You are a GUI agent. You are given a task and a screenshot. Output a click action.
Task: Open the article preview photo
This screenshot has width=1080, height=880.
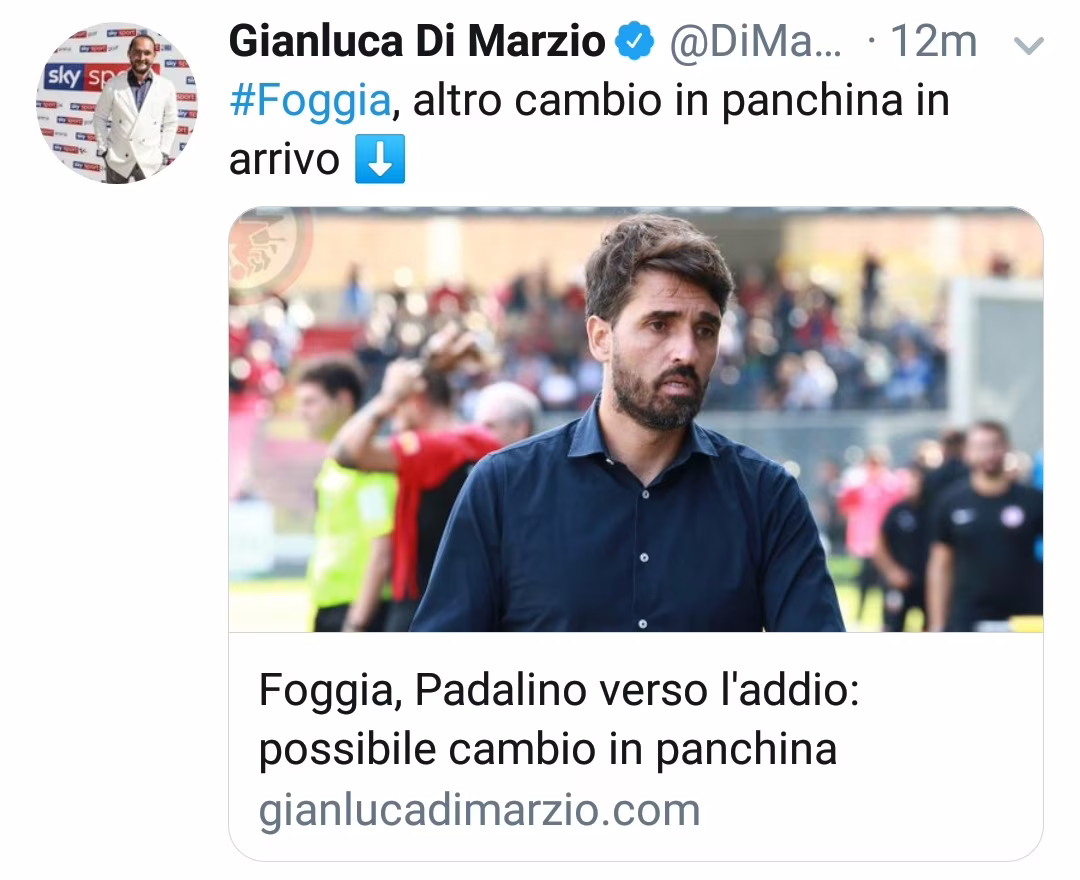tap(636, 419)
